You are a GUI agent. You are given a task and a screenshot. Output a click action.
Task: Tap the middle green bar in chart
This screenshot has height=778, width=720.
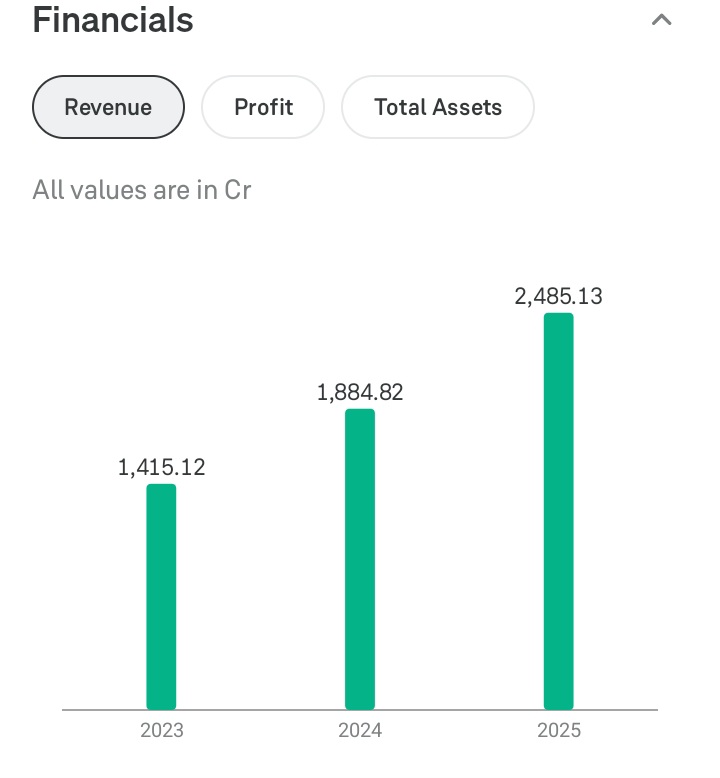pos(360,558)
